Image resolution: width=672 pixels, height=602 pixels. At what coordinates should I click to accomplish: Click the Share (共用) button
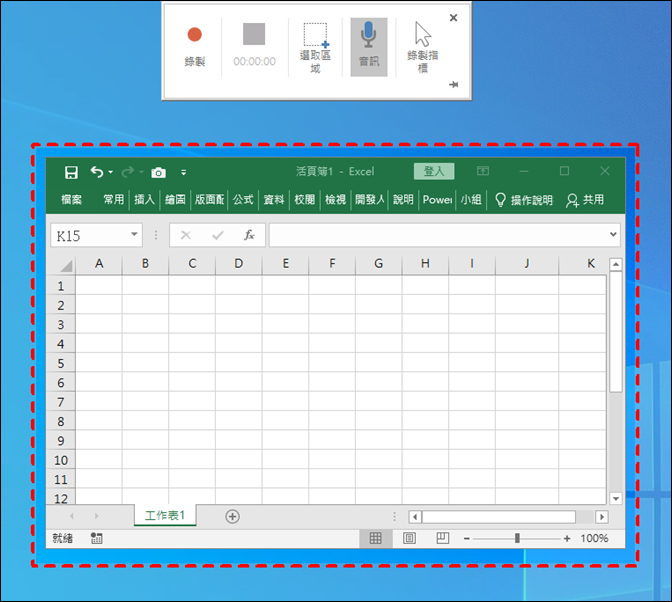pos(585,200)
